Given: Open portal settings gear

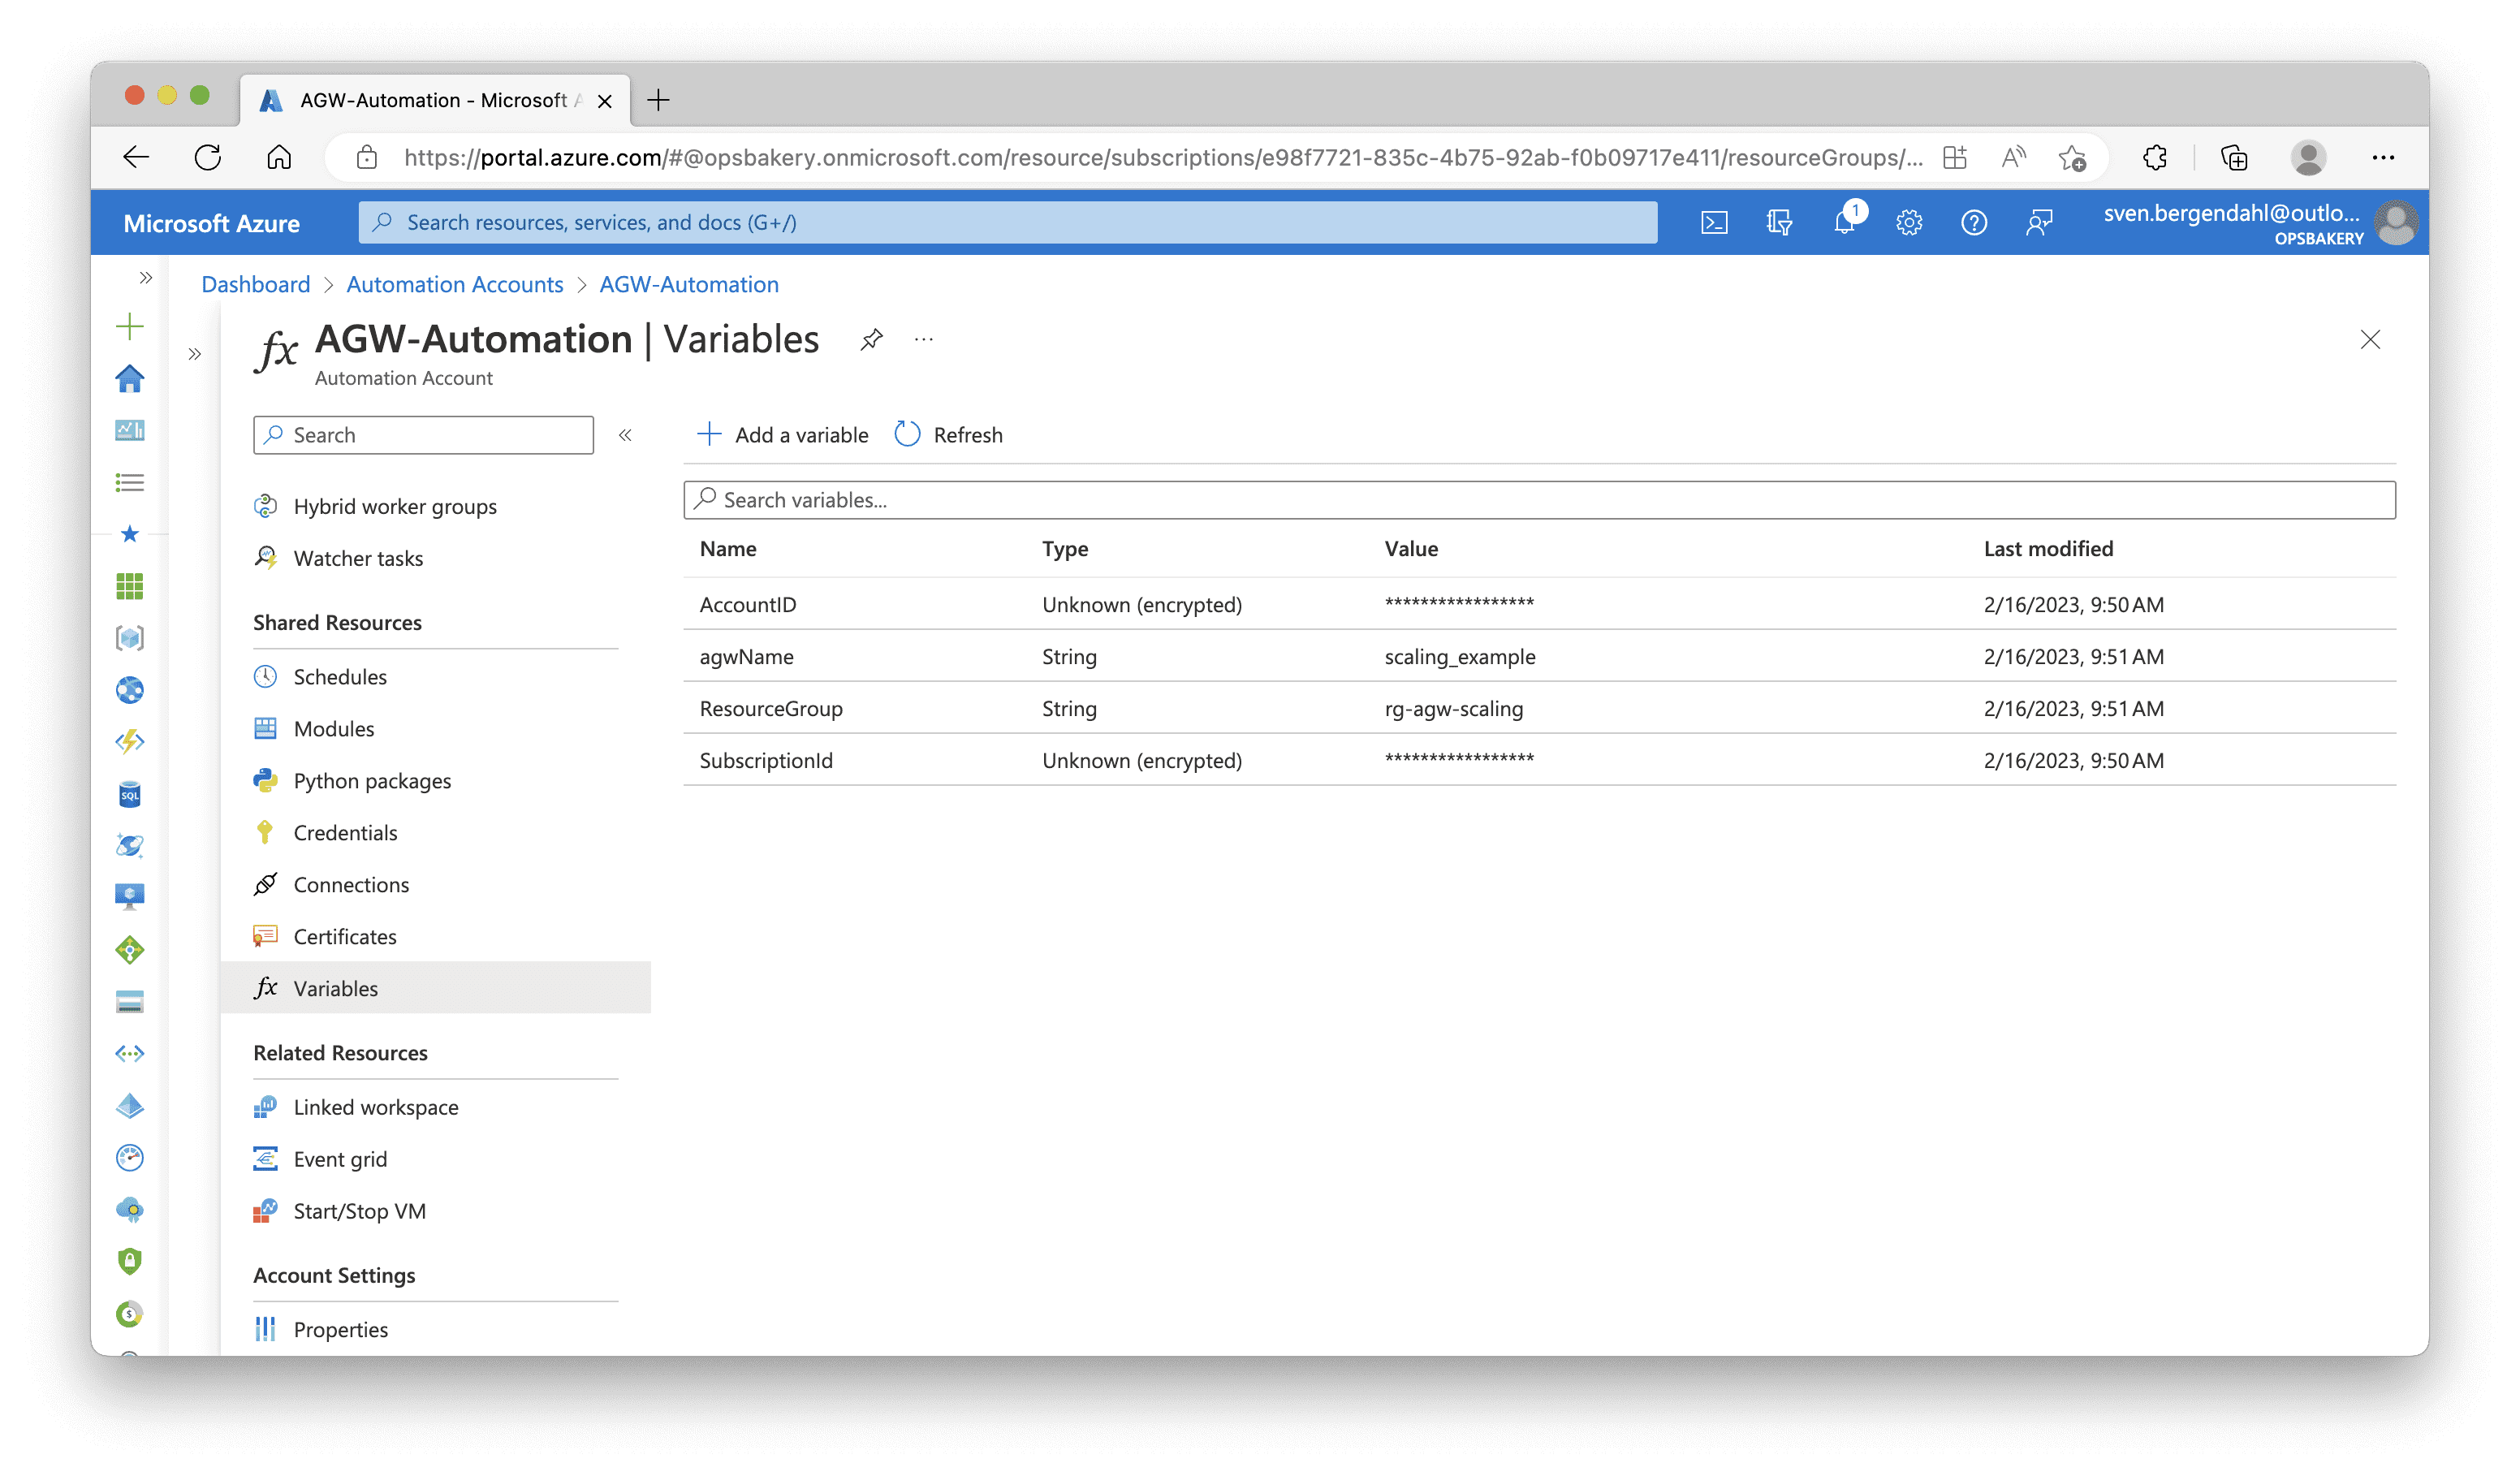Looking at the screenshot, I should [1909, 222].
